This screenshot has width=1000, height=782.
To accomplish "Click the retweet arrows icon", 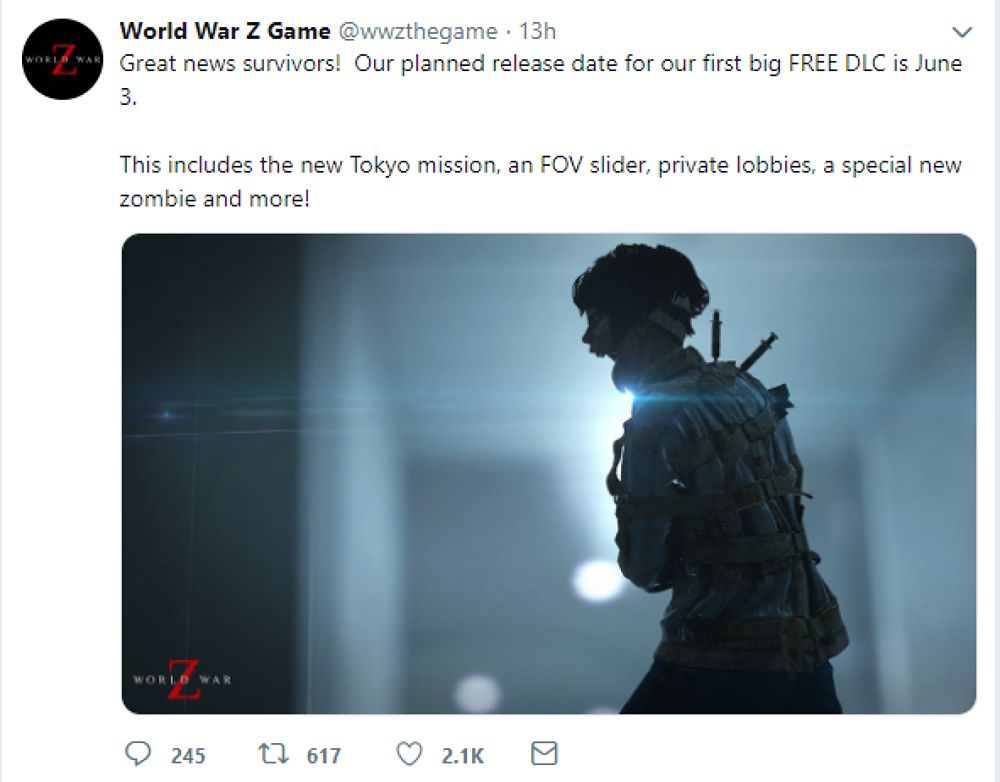I will [274, 754].
